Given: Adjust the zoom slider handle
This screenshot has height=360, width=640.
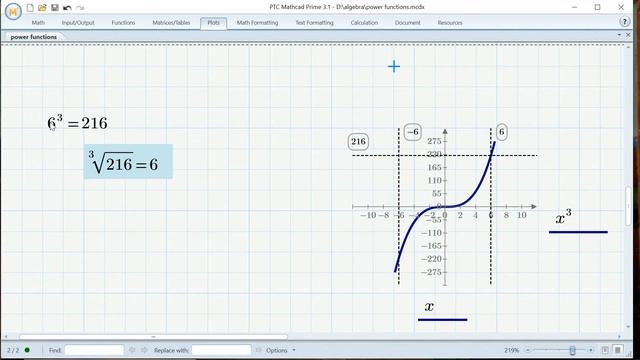Looking at the screenshot, I should [x=572, y=350].
